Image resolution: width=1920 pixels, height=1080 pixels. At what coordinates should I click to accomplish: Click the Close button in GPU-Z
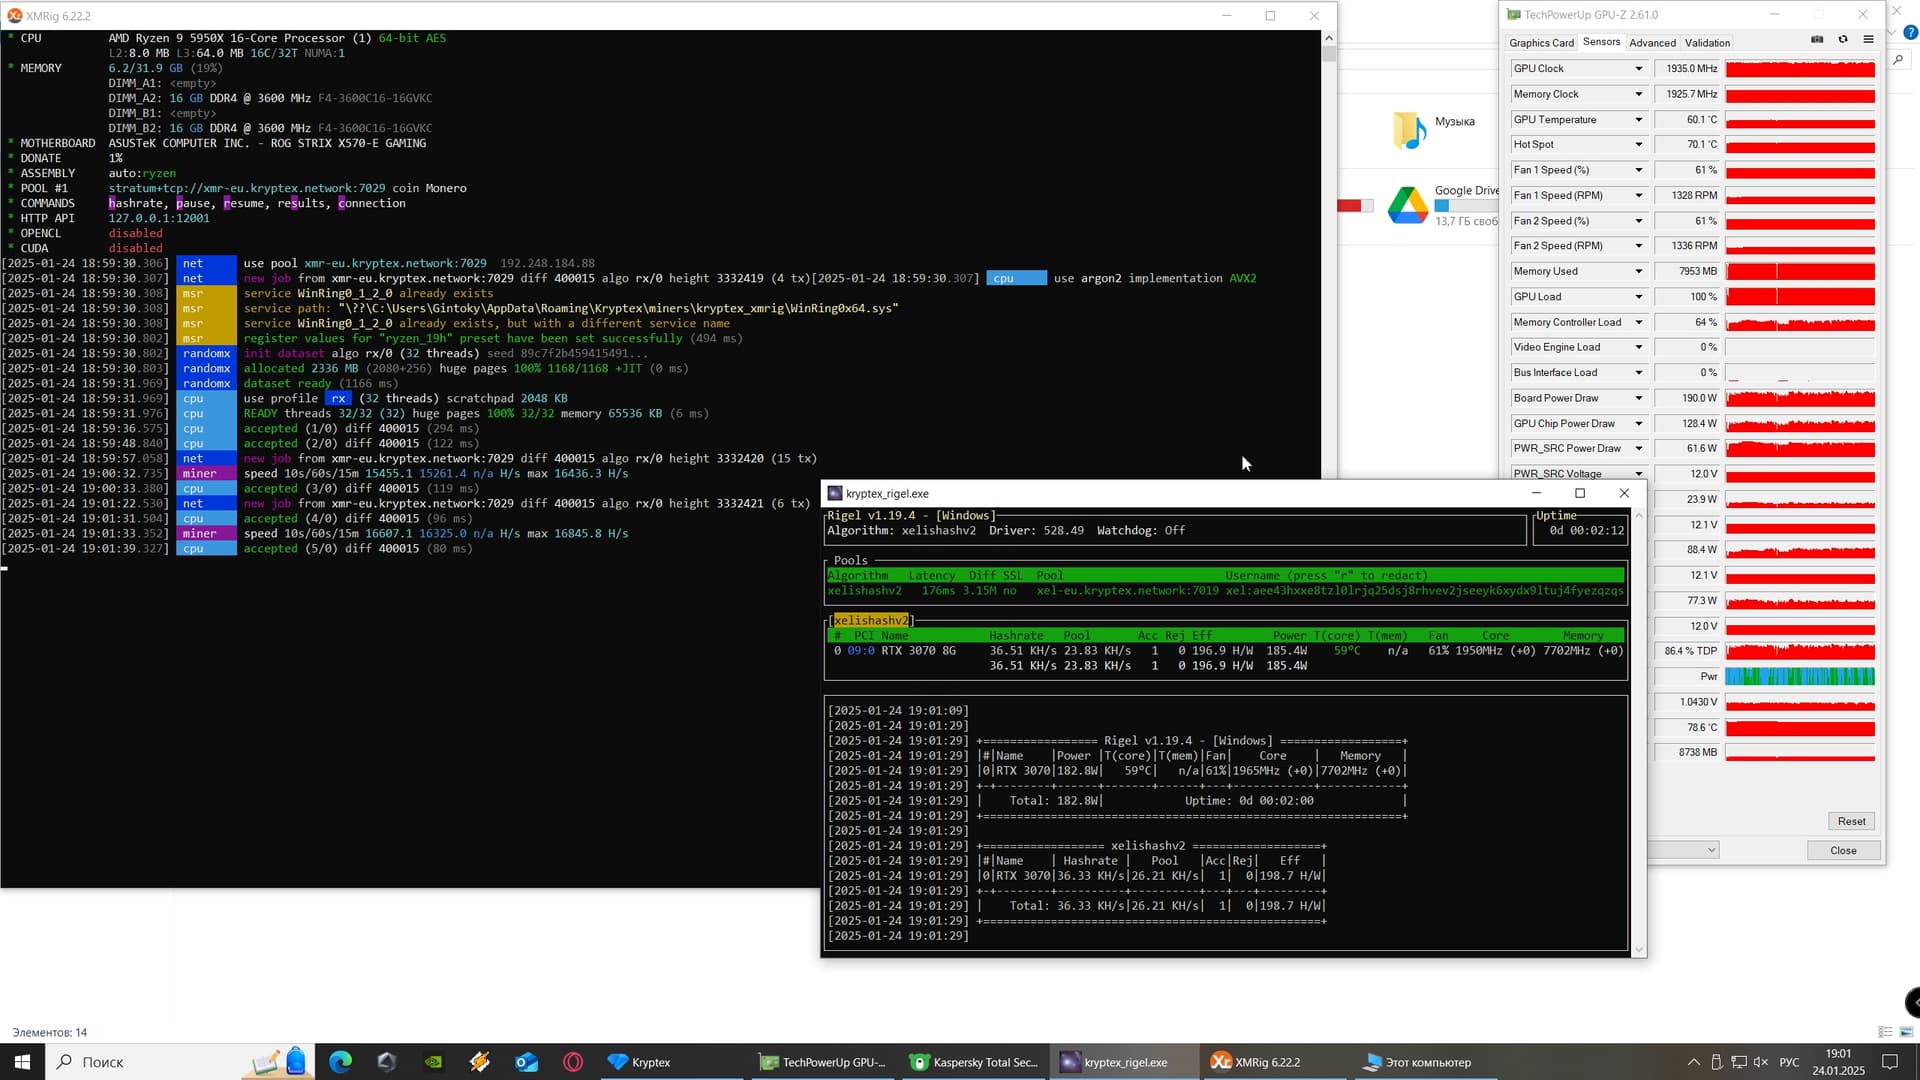[x=1843, y=850]
